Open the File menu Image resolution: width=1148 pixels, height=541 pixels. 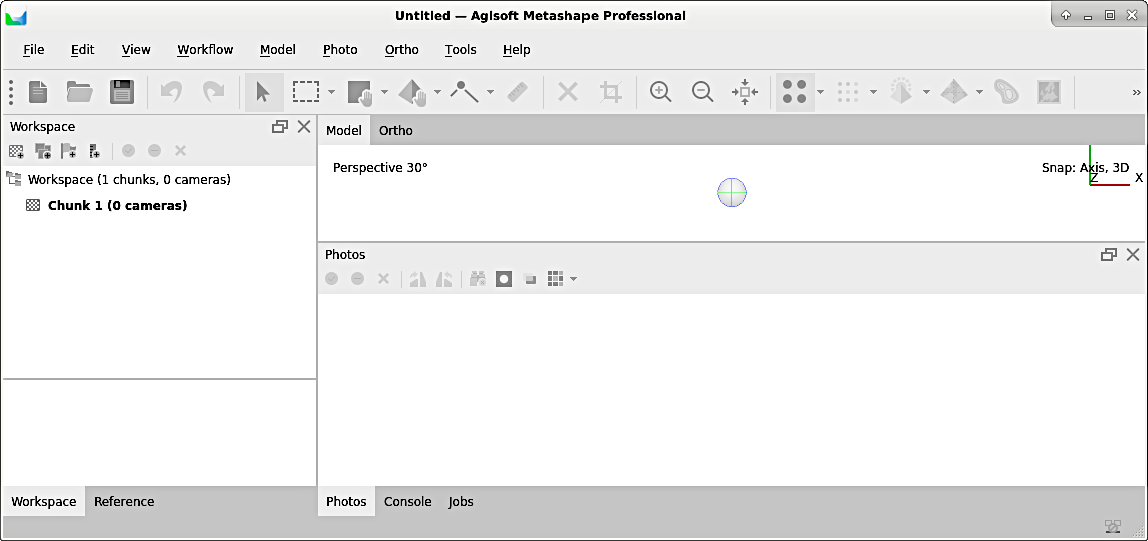[34, 50]
